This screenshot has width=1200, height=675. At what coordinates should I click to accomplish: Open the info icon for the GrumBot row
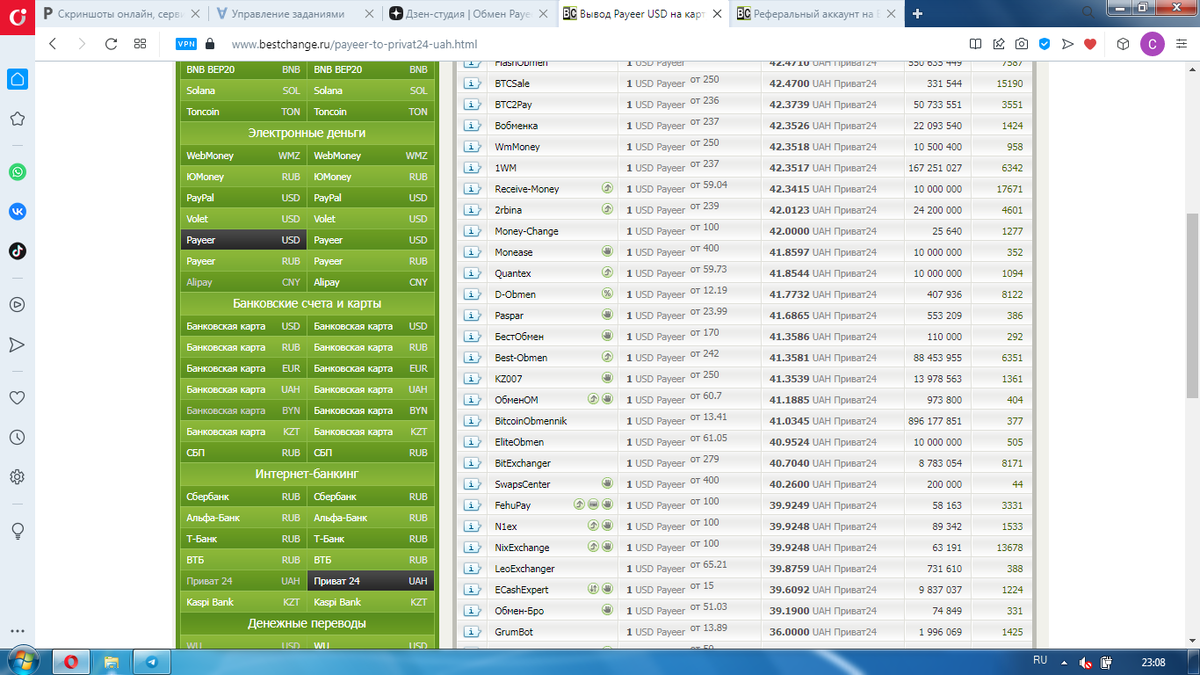pyautogui.click(x=473, y=632)
